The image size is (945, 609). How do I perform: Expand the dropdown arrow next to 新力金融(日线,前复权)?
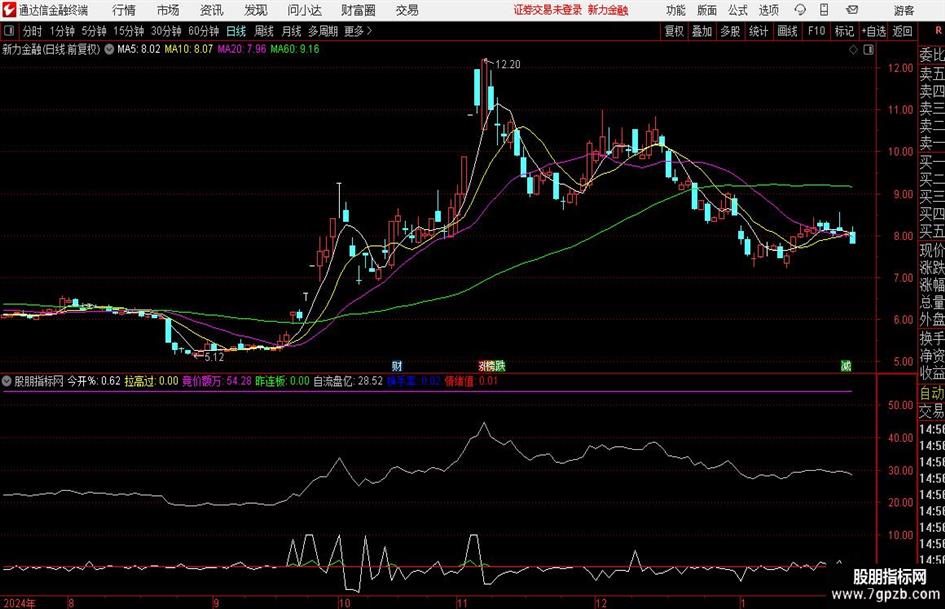click(x=109, y=49)
